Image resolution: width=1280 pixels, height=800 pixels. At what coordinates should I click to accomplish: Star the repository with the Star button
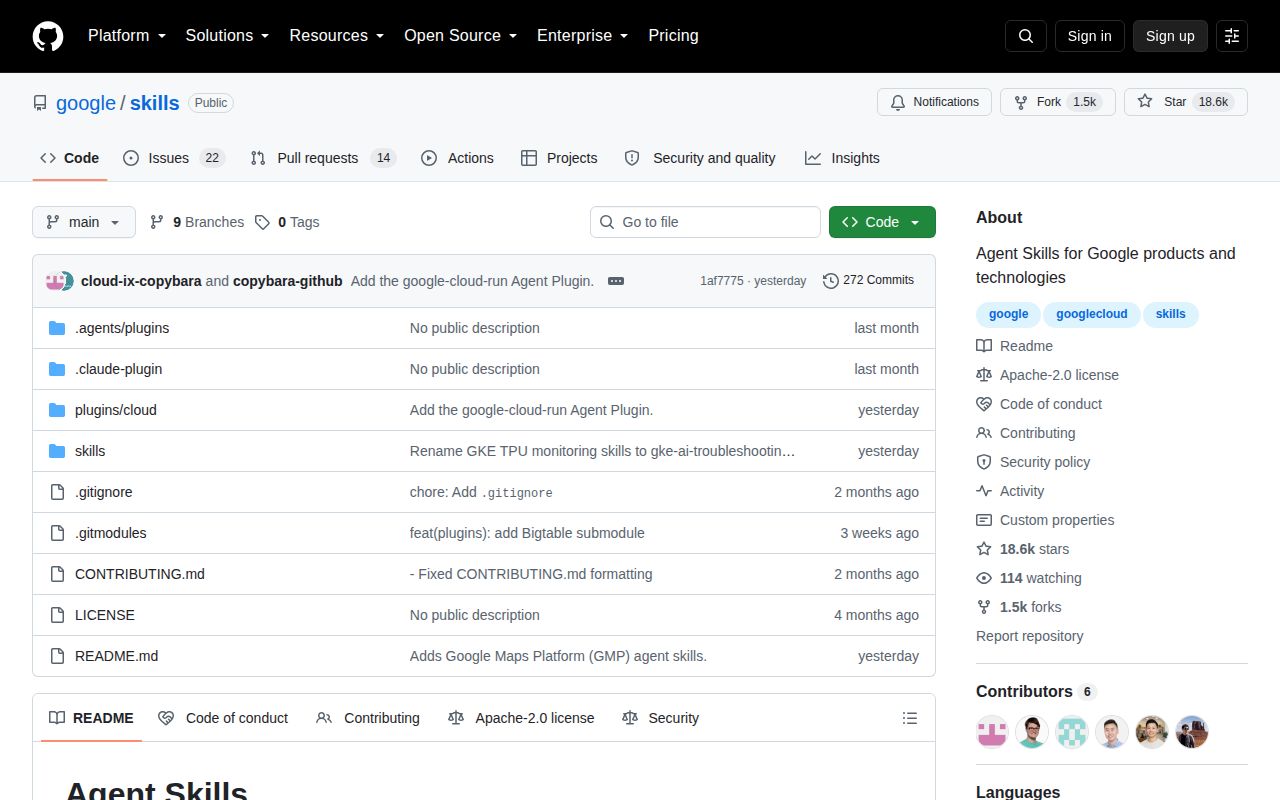[1186, 102]
